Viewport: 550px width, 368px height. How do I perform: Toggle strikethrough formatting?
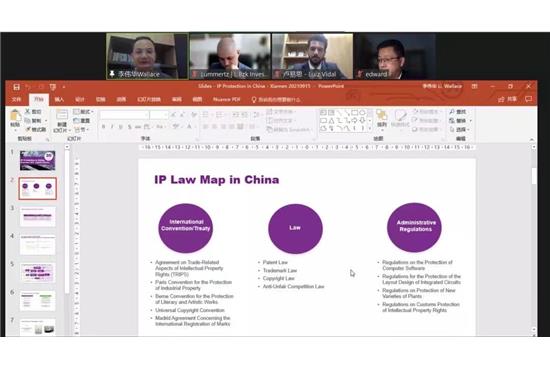138,127
